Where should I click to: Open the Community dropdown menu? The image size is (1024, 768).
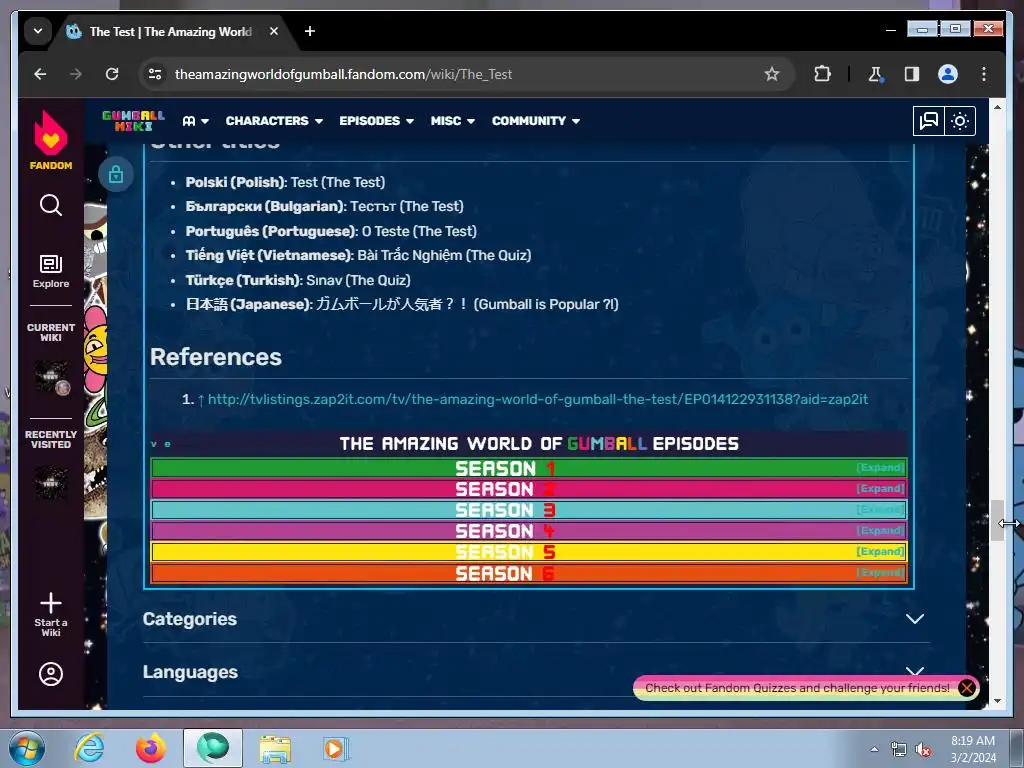[536, 121]
